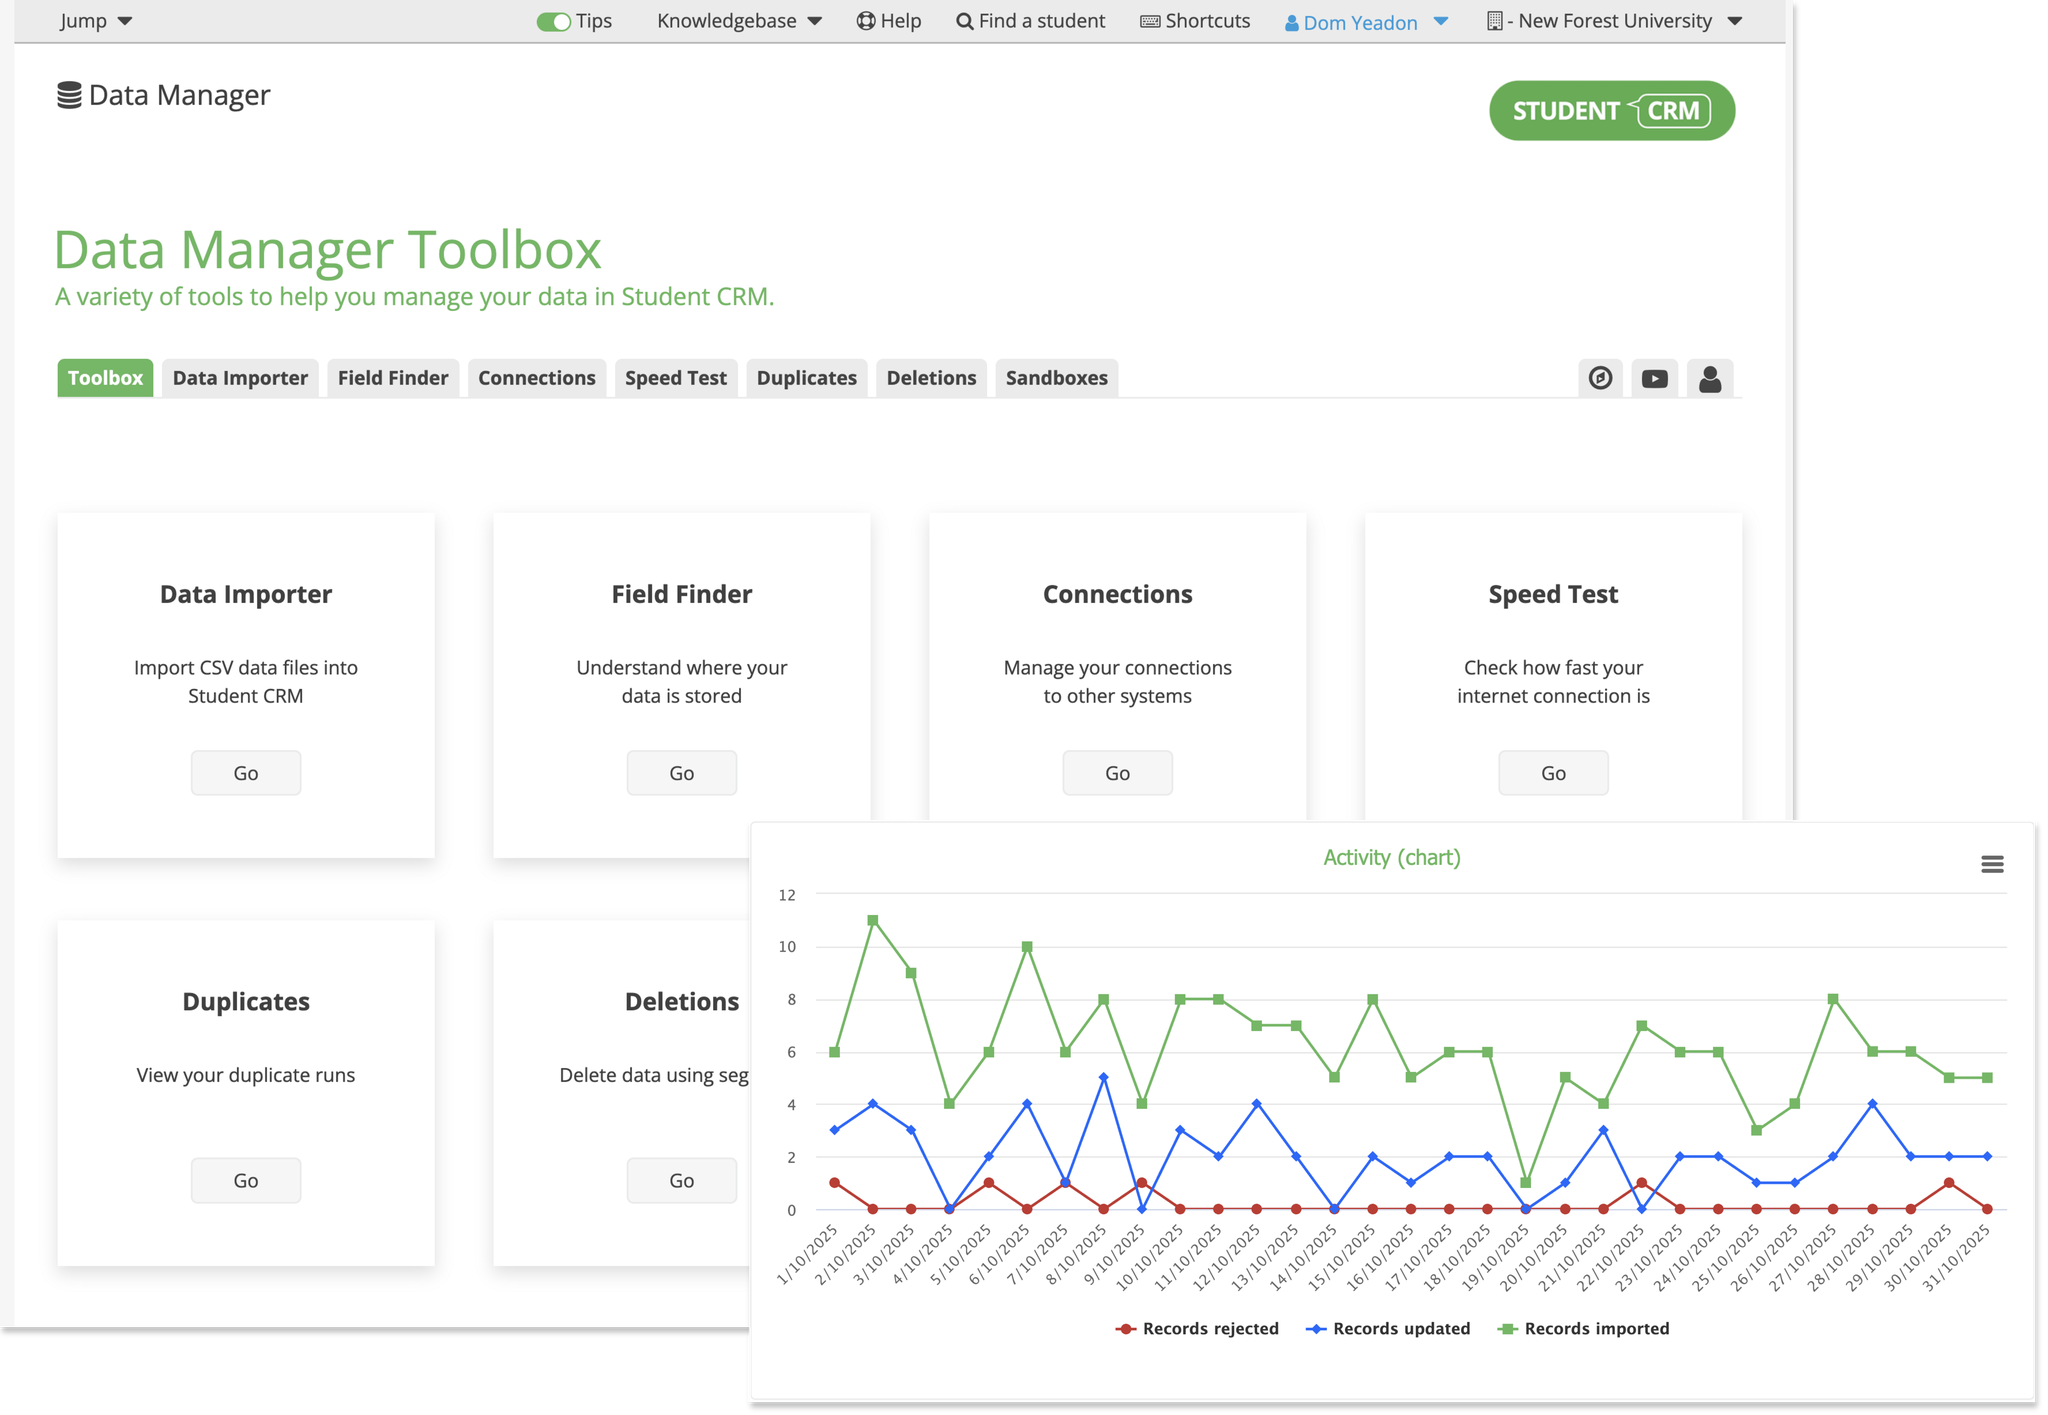Screen dimensions: 2048x1415
Task: Open the Jump dropdown menu
Action: tap(96, 21)
